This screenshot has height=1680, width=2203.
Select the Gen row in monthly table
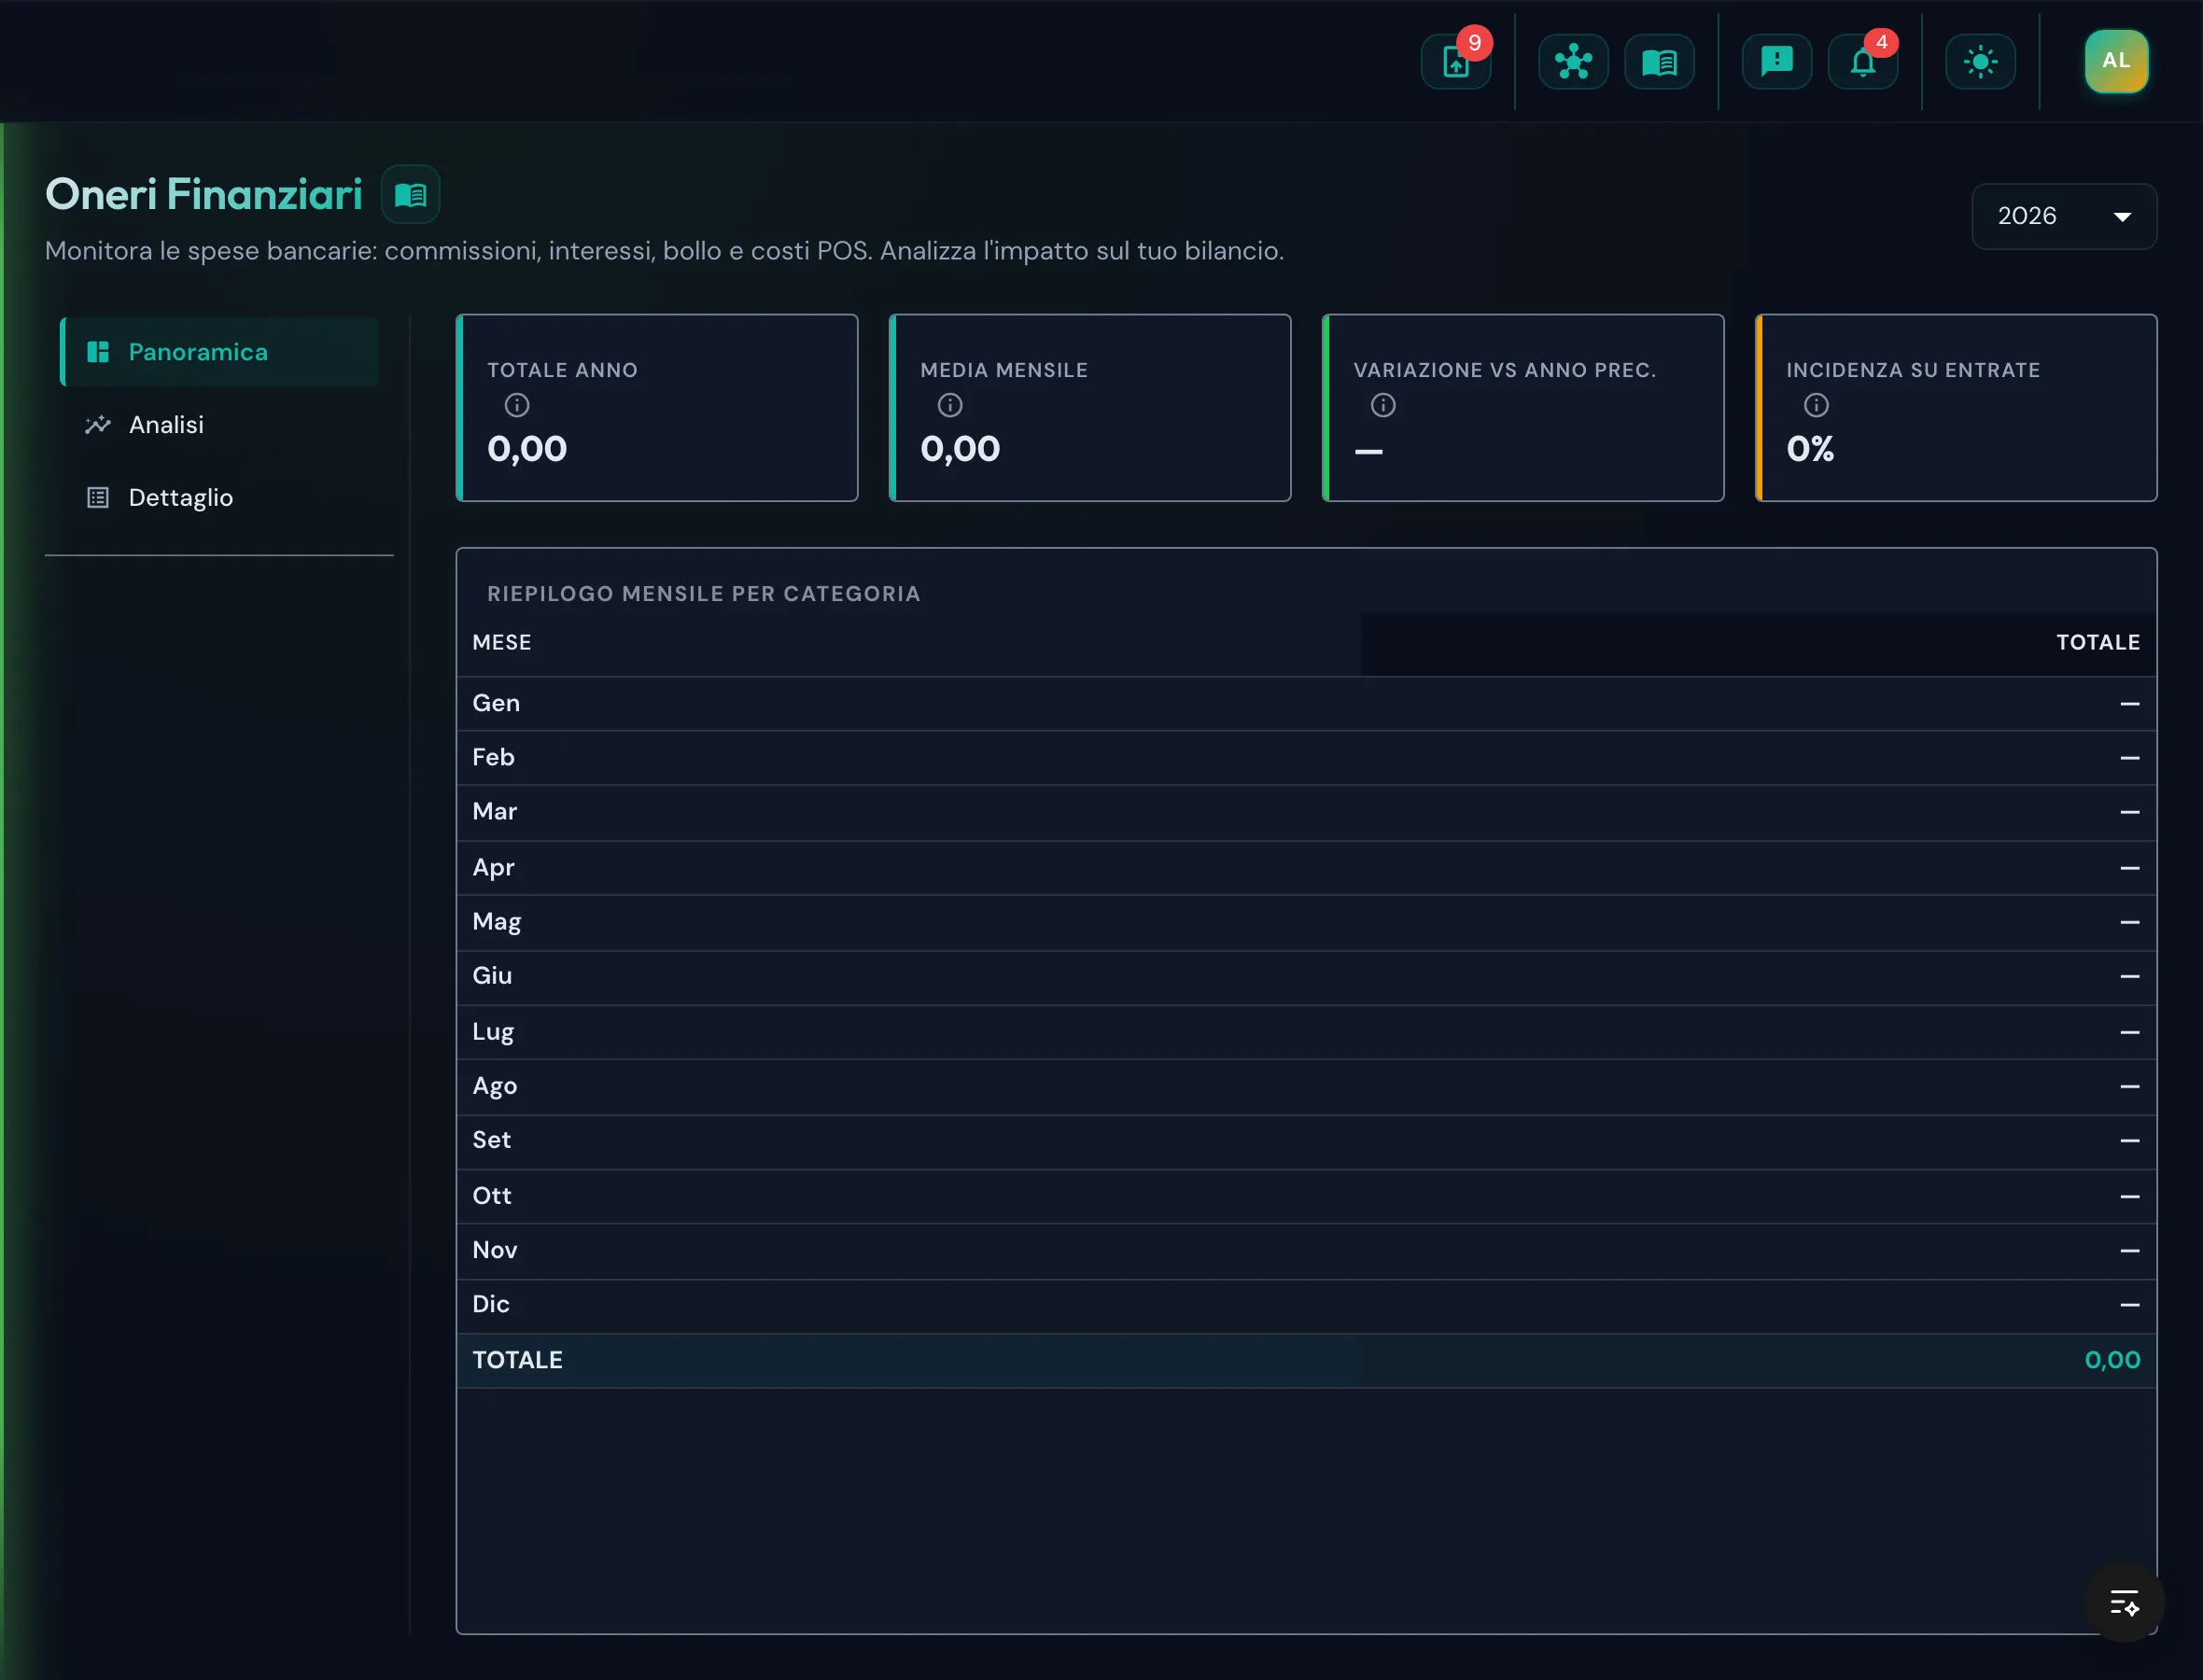coord(1306,704)
